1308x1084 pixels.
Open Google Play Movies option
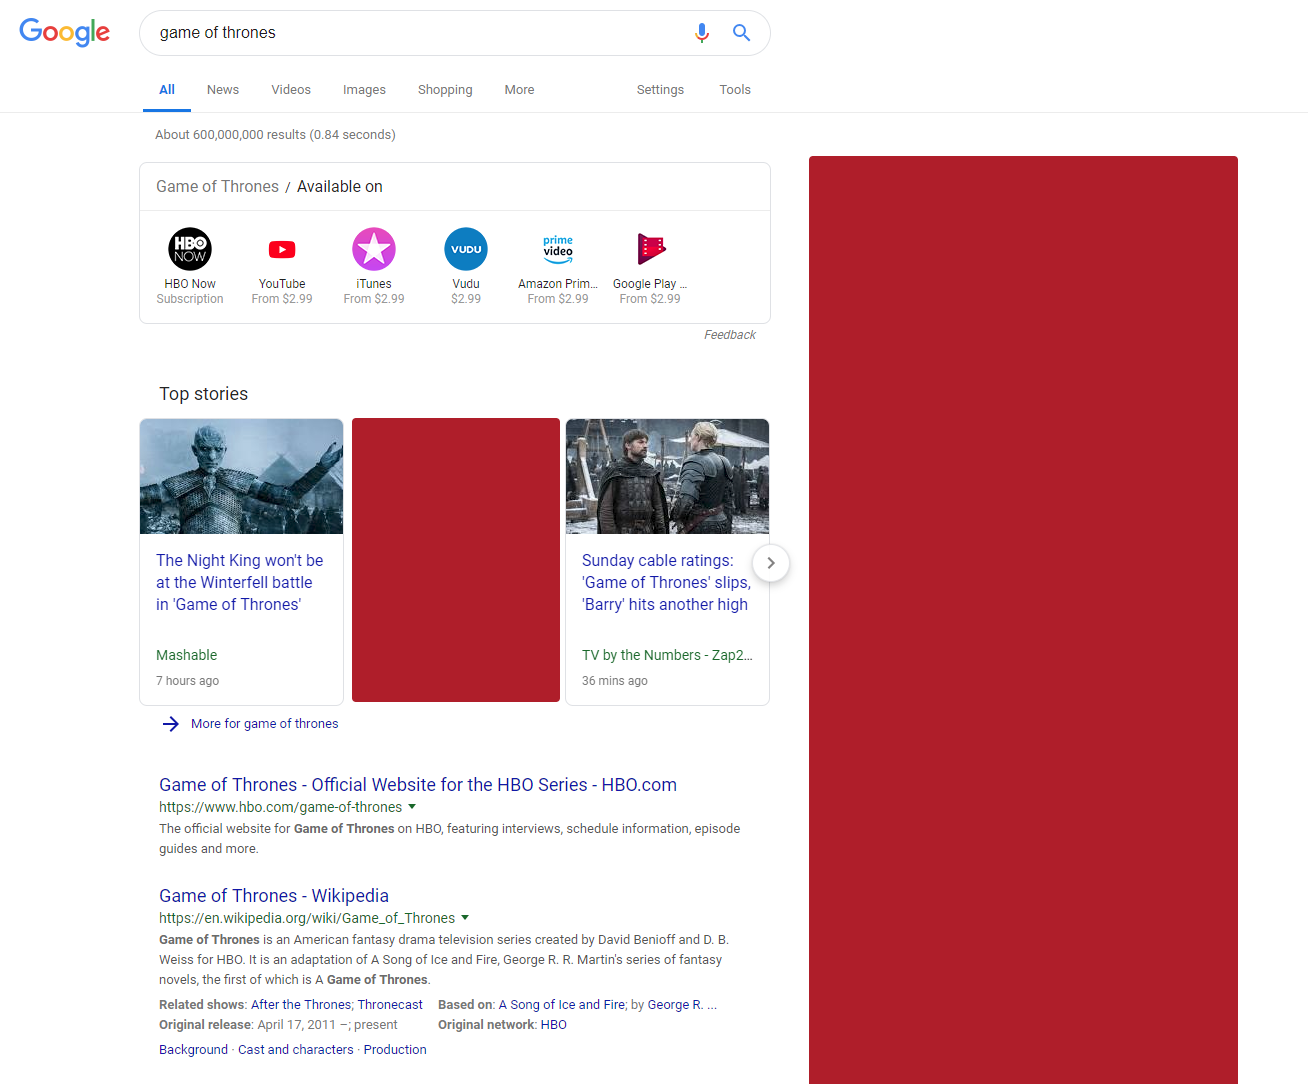point(650,249)
